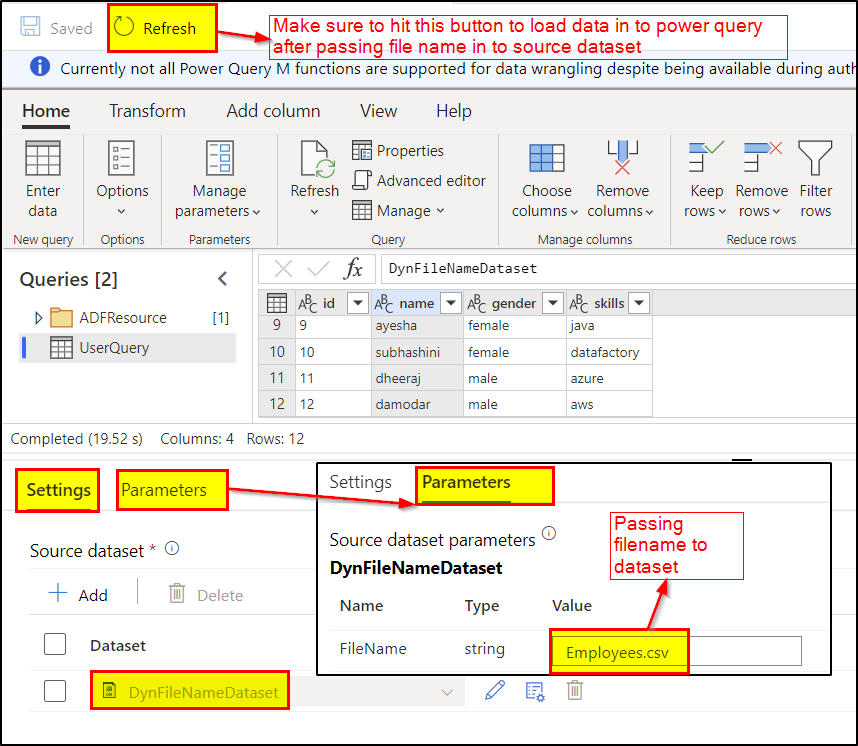Image resolution: width=858 pixels, height=746 pixels.
Task: Click the datafactory skills cell
Action: pyautogui.click(x=609, y=352)
